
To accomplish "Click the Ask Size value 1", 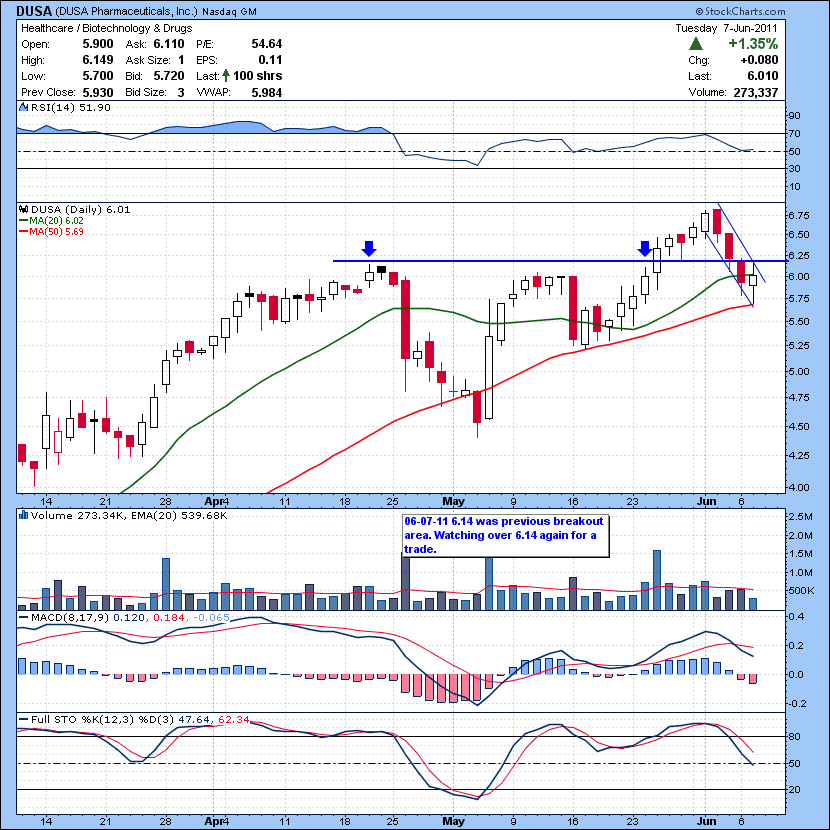I will click(181, 60).
